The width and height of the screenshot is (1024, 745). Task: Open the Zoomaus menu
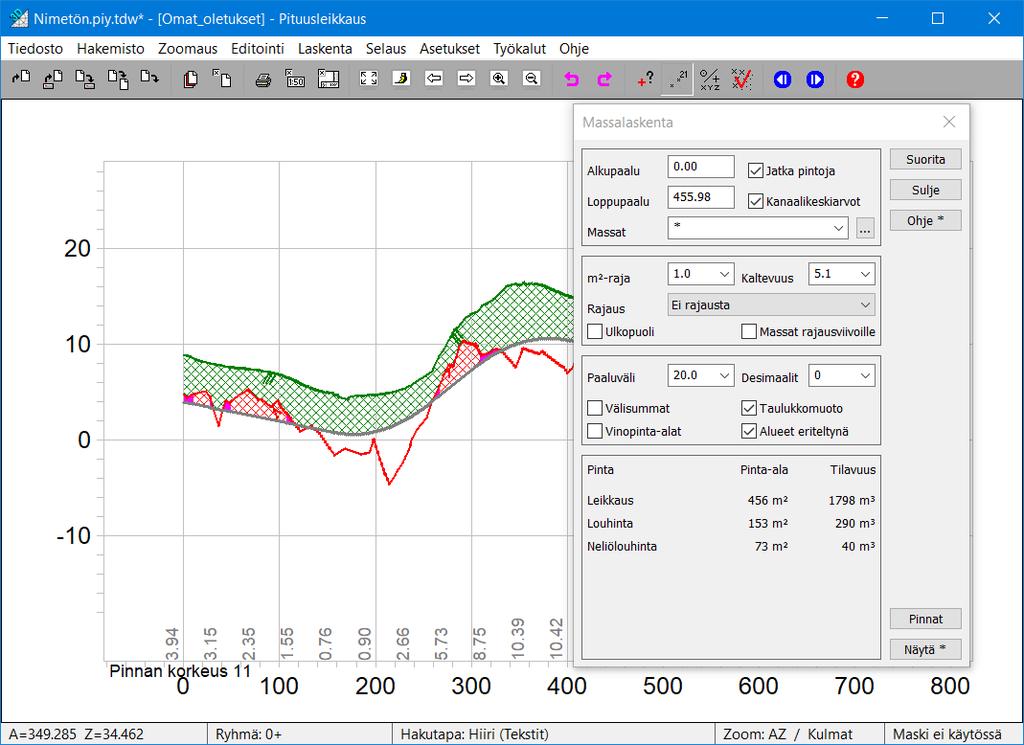pyautogui.click(x=187, y=48)
